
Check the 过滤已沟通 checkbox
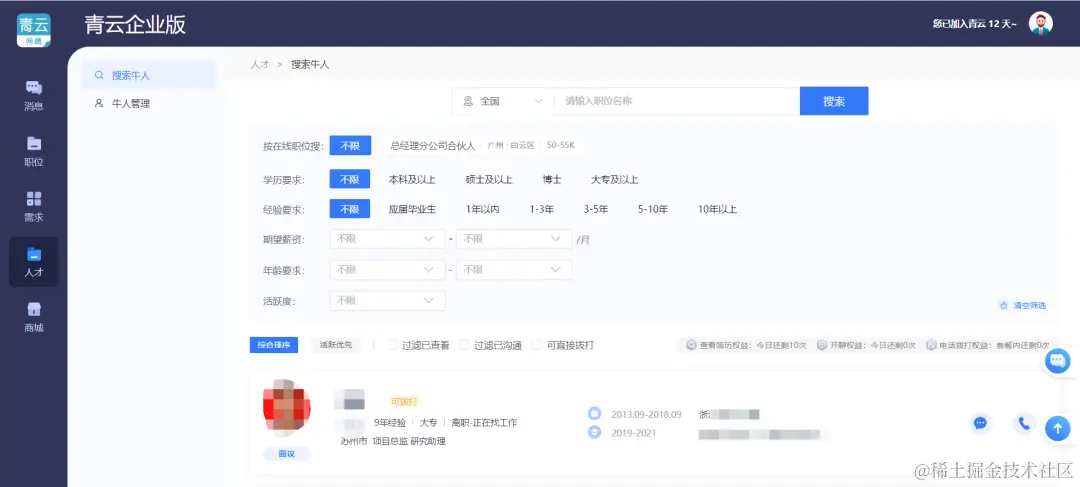tap(464, 345)
